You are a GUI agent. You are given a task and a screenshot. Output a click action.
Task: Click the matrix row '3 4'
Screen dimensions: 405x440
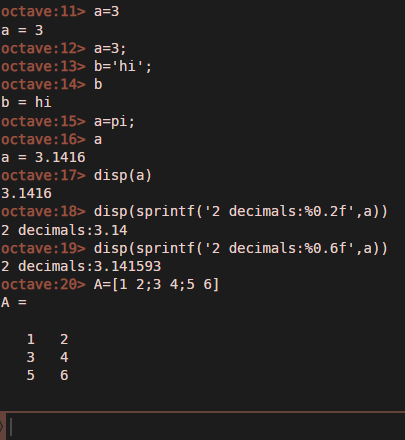click(47, 357)
